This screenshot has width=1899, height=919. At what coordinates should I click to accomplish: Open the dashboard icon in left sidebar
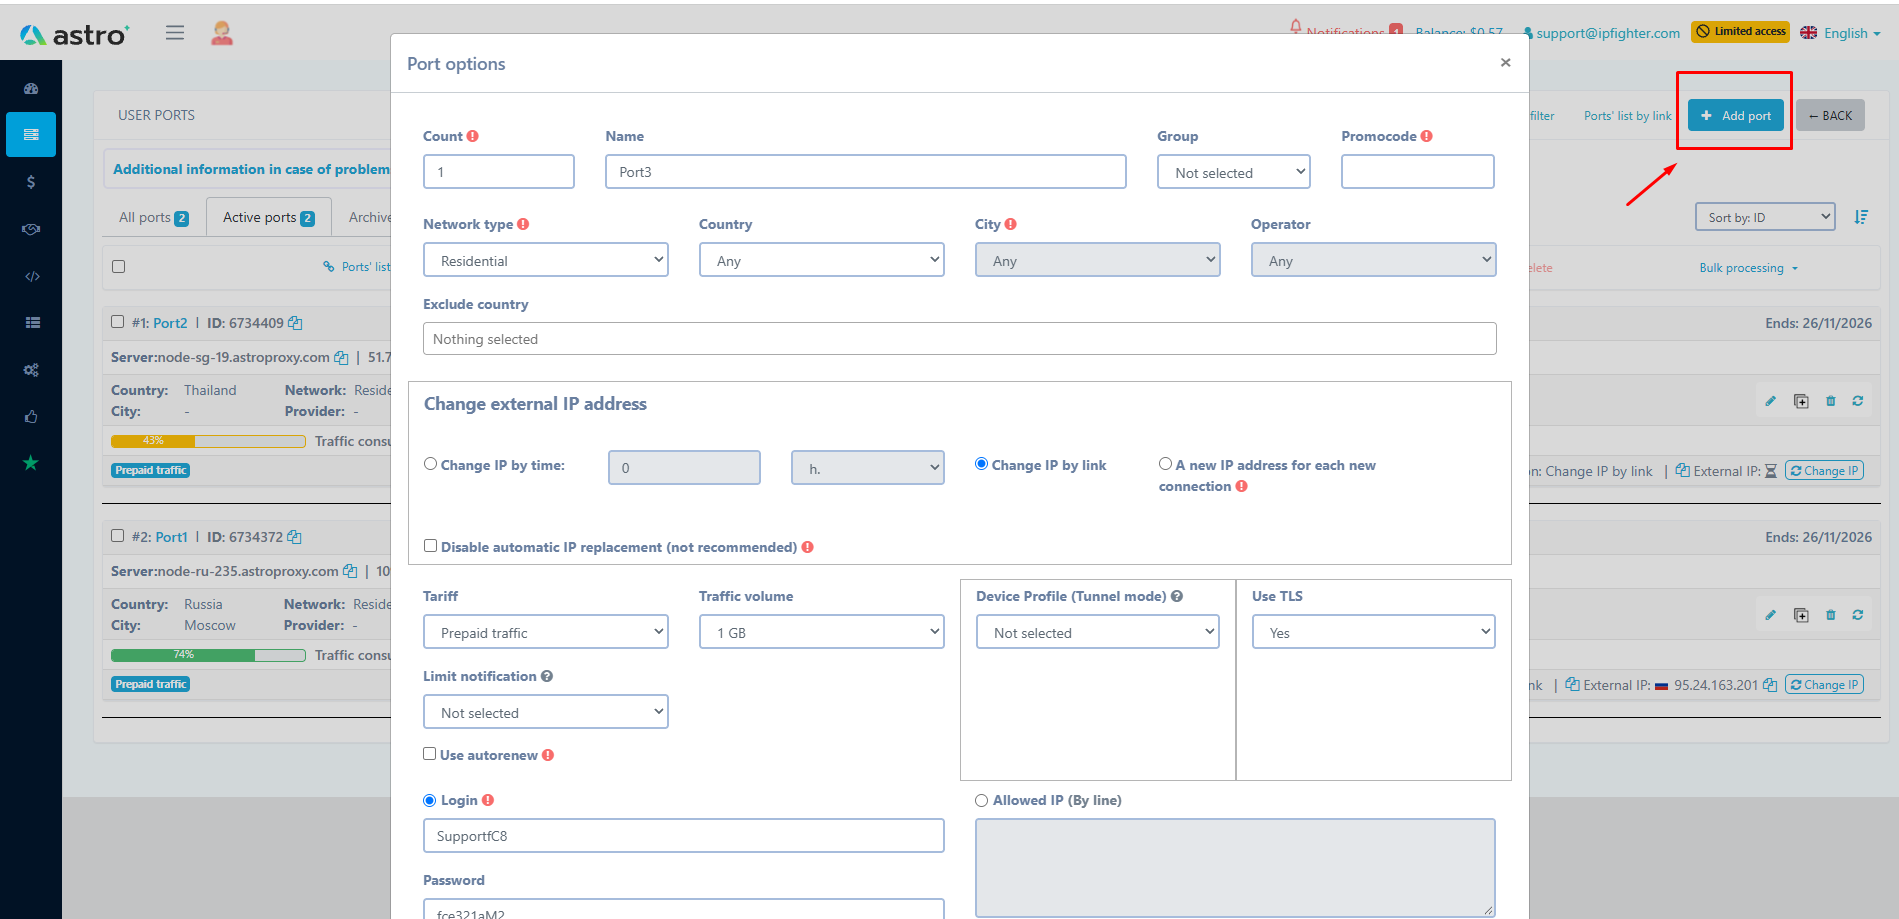coord(31,88)
